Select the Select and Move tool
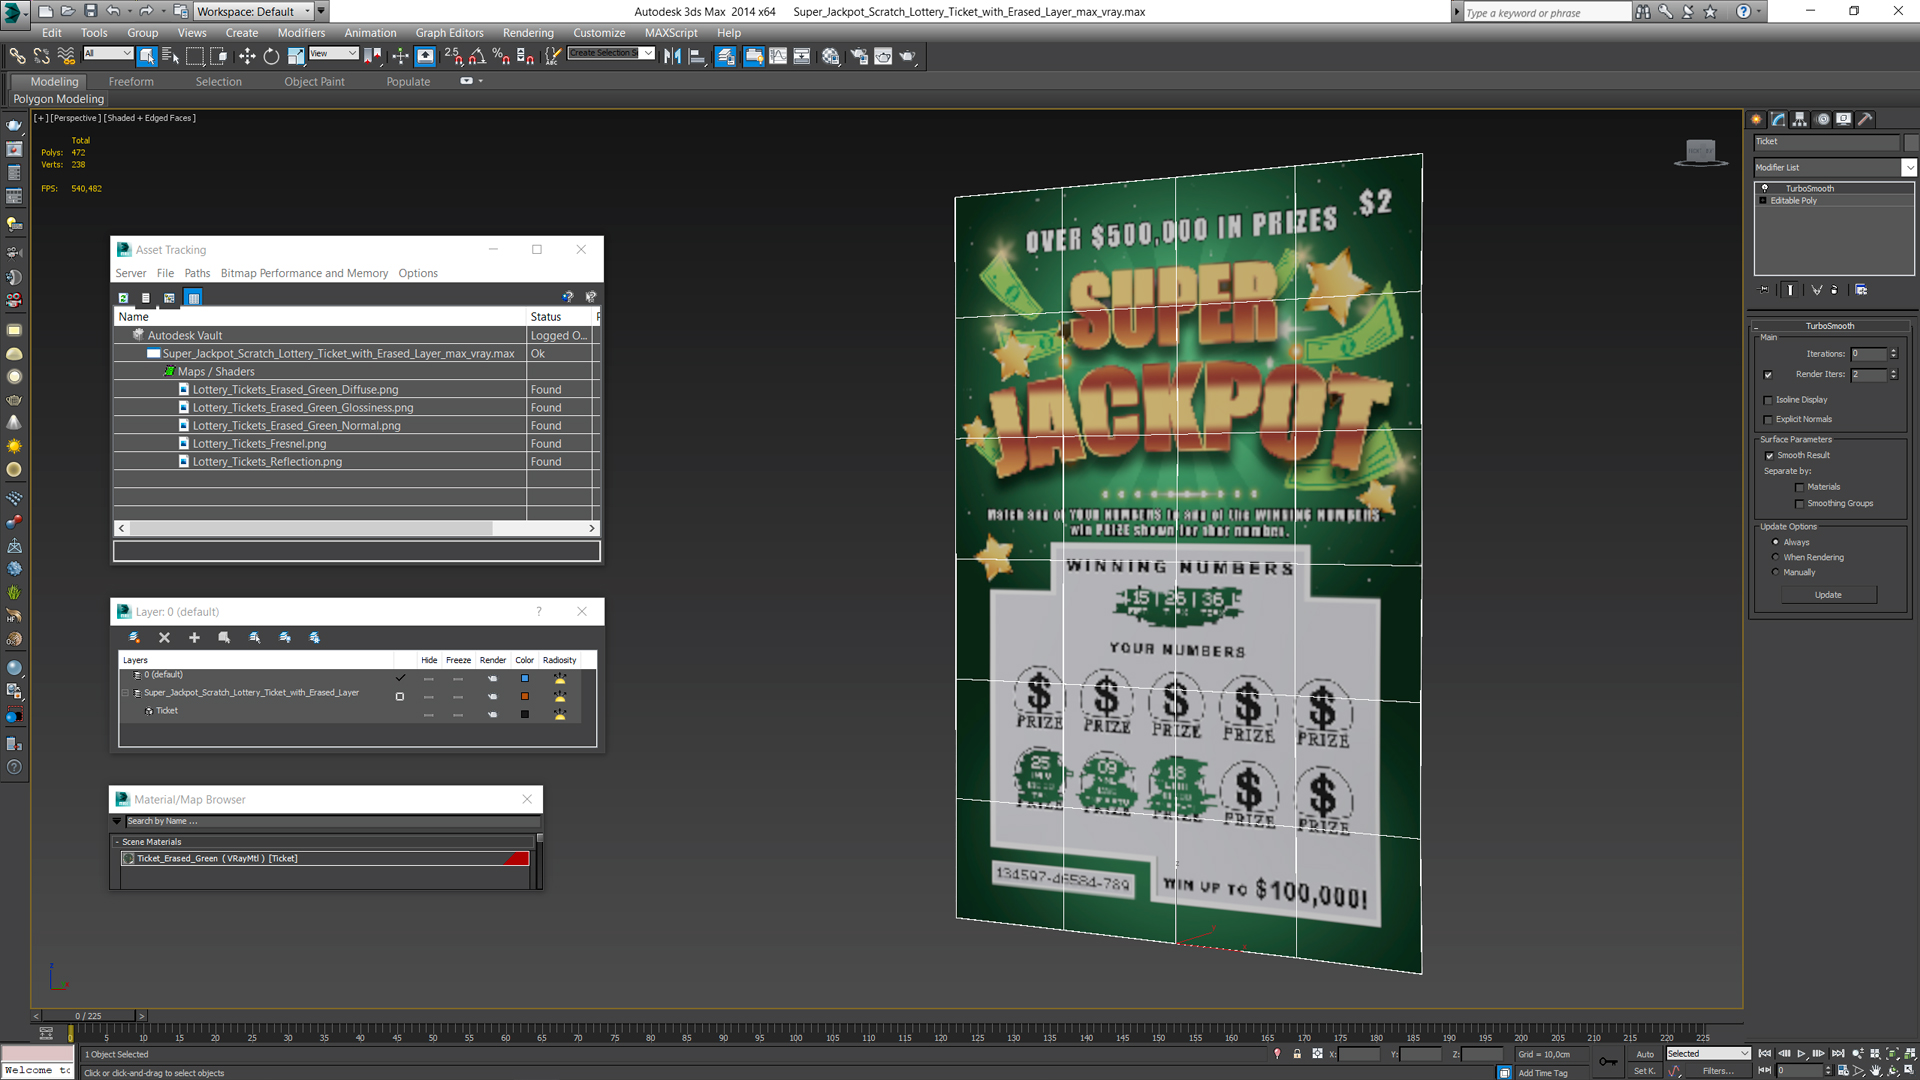 click(x=247, y=57)
